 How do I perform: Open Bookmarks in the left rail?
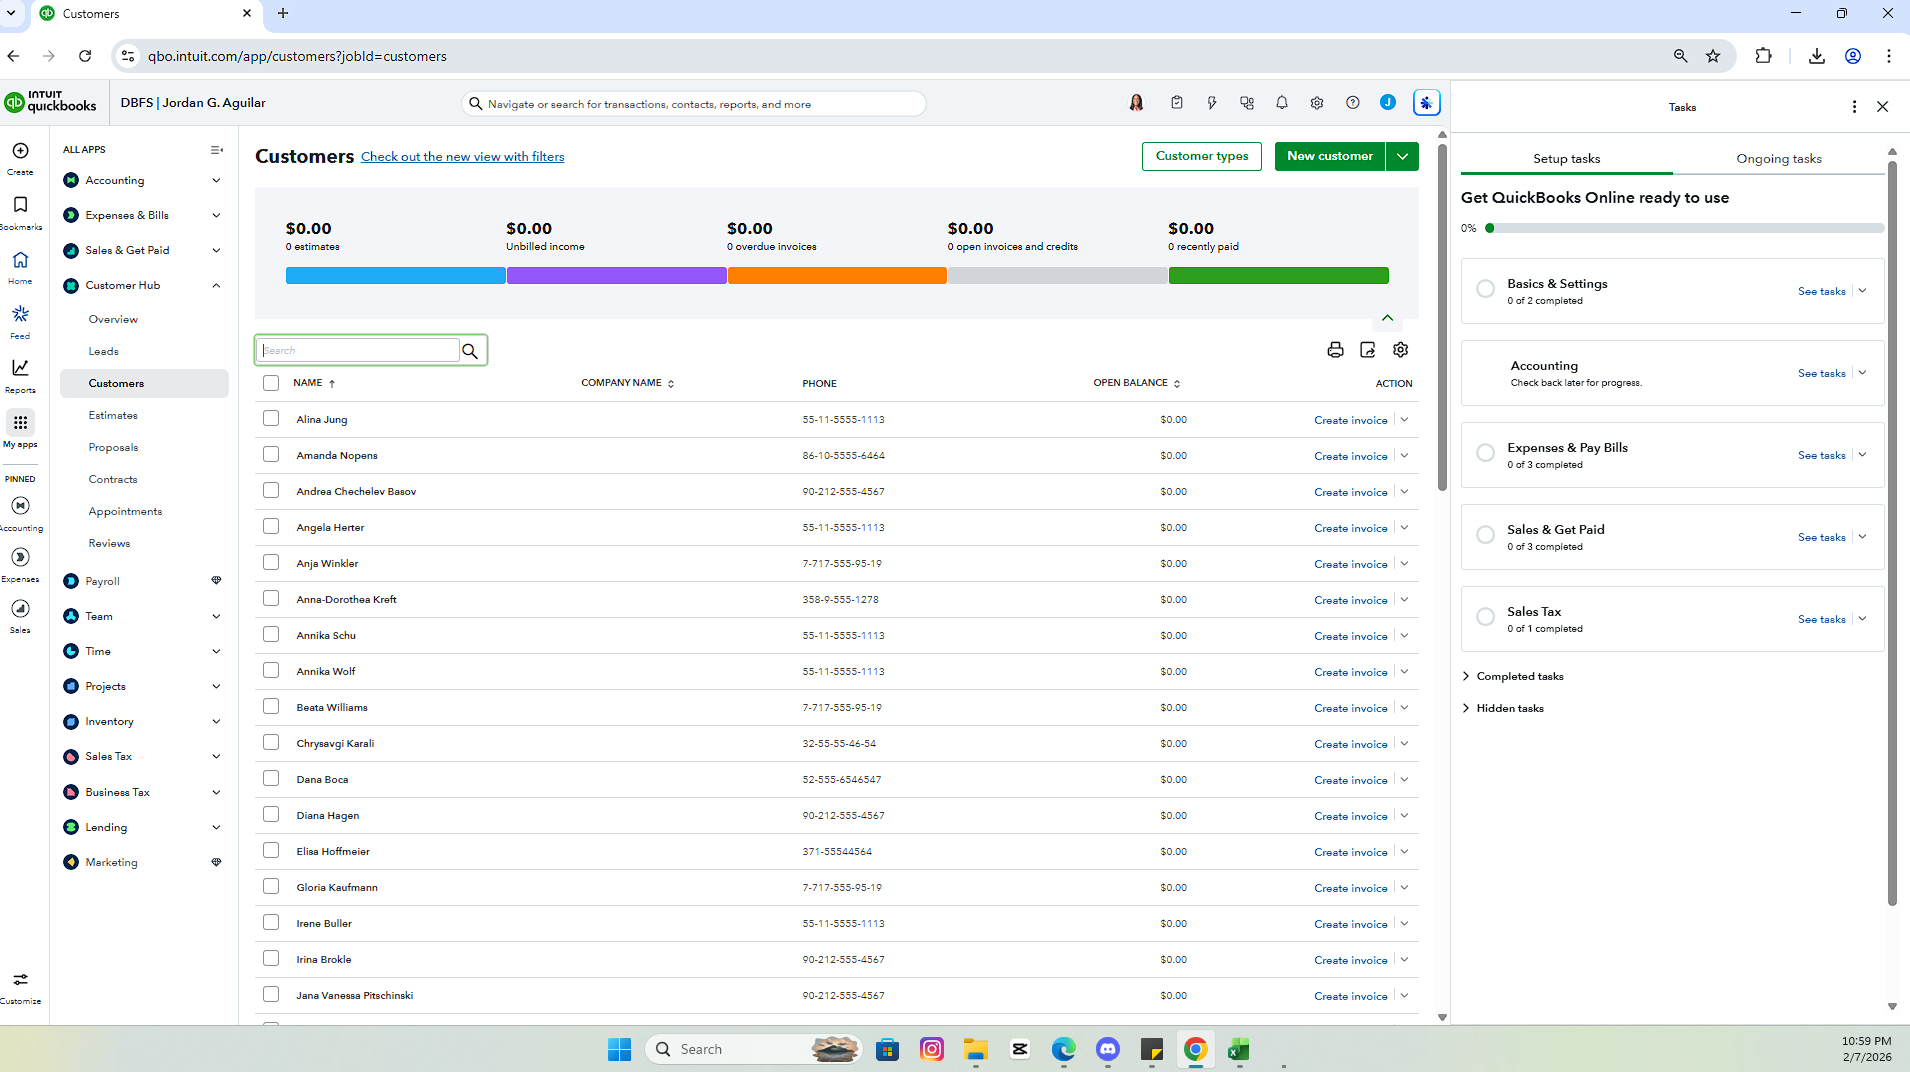tap(20, 205)
